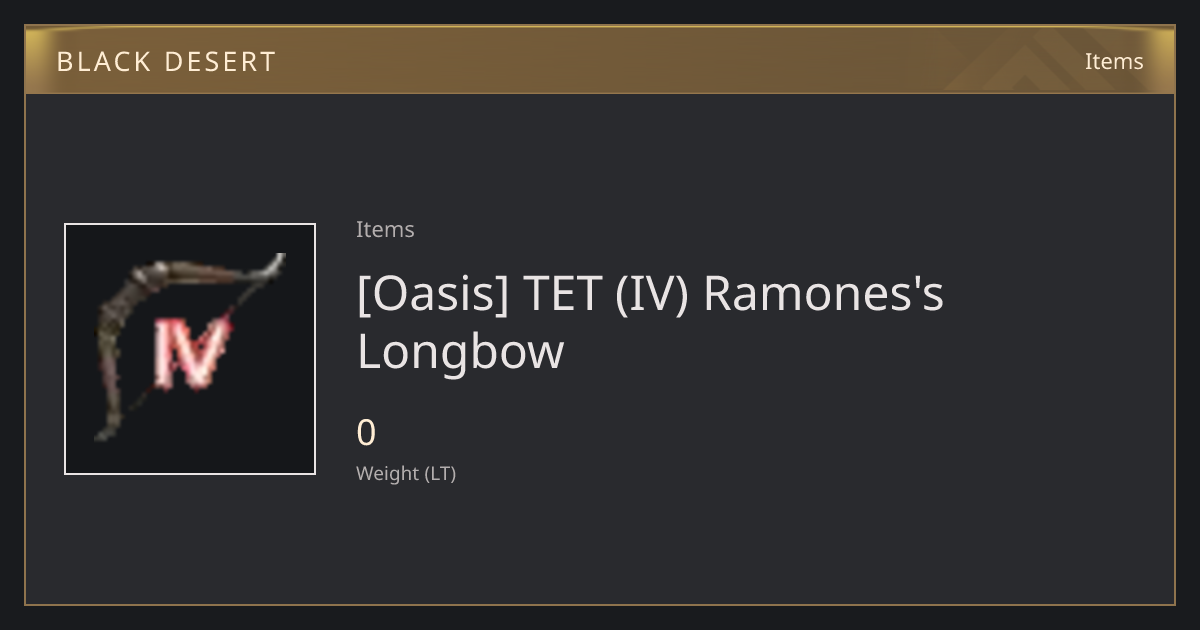Click the word "Ramones's" in the item title
The height and width of the screenshot is (630, 1200).
[x=823, y=294]
